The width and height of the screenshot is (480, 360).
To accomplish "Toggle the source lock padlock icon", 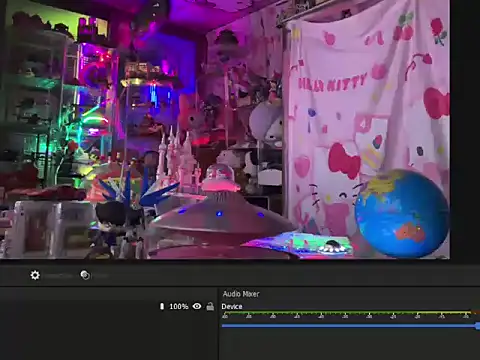I will pos(210,306).
